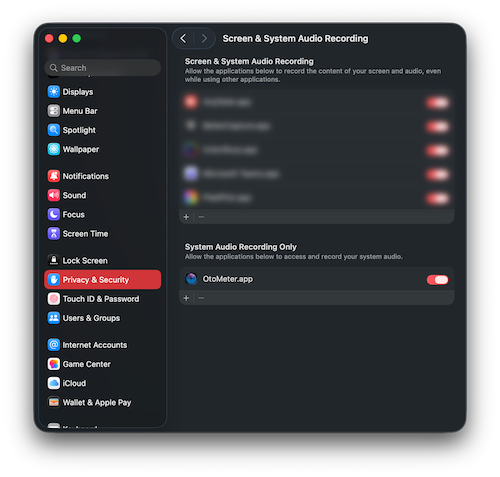The image size is (500, 477).
Task: Select Wallpaper in the sidebar
Action: [103, 149]
